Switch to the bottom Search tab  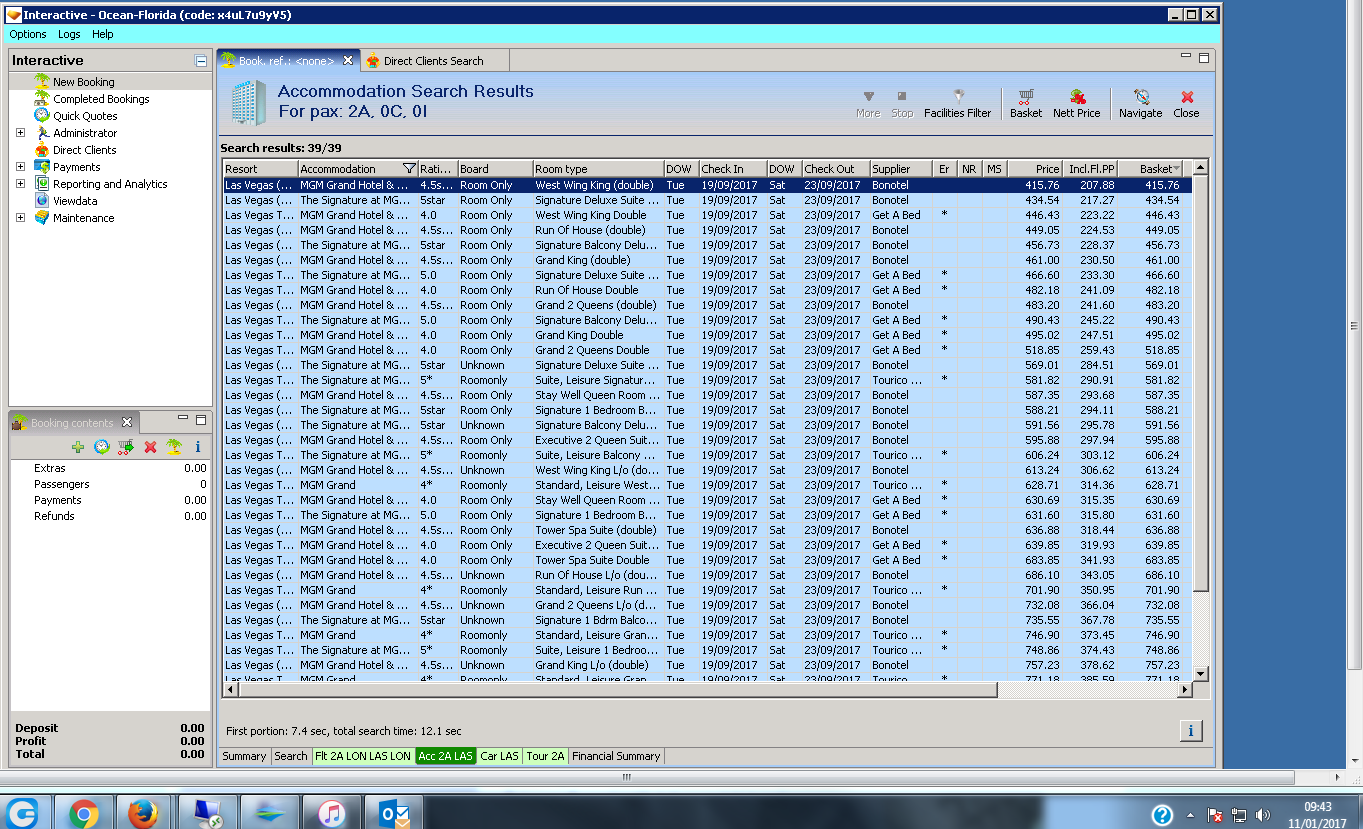tap(291, 756)
